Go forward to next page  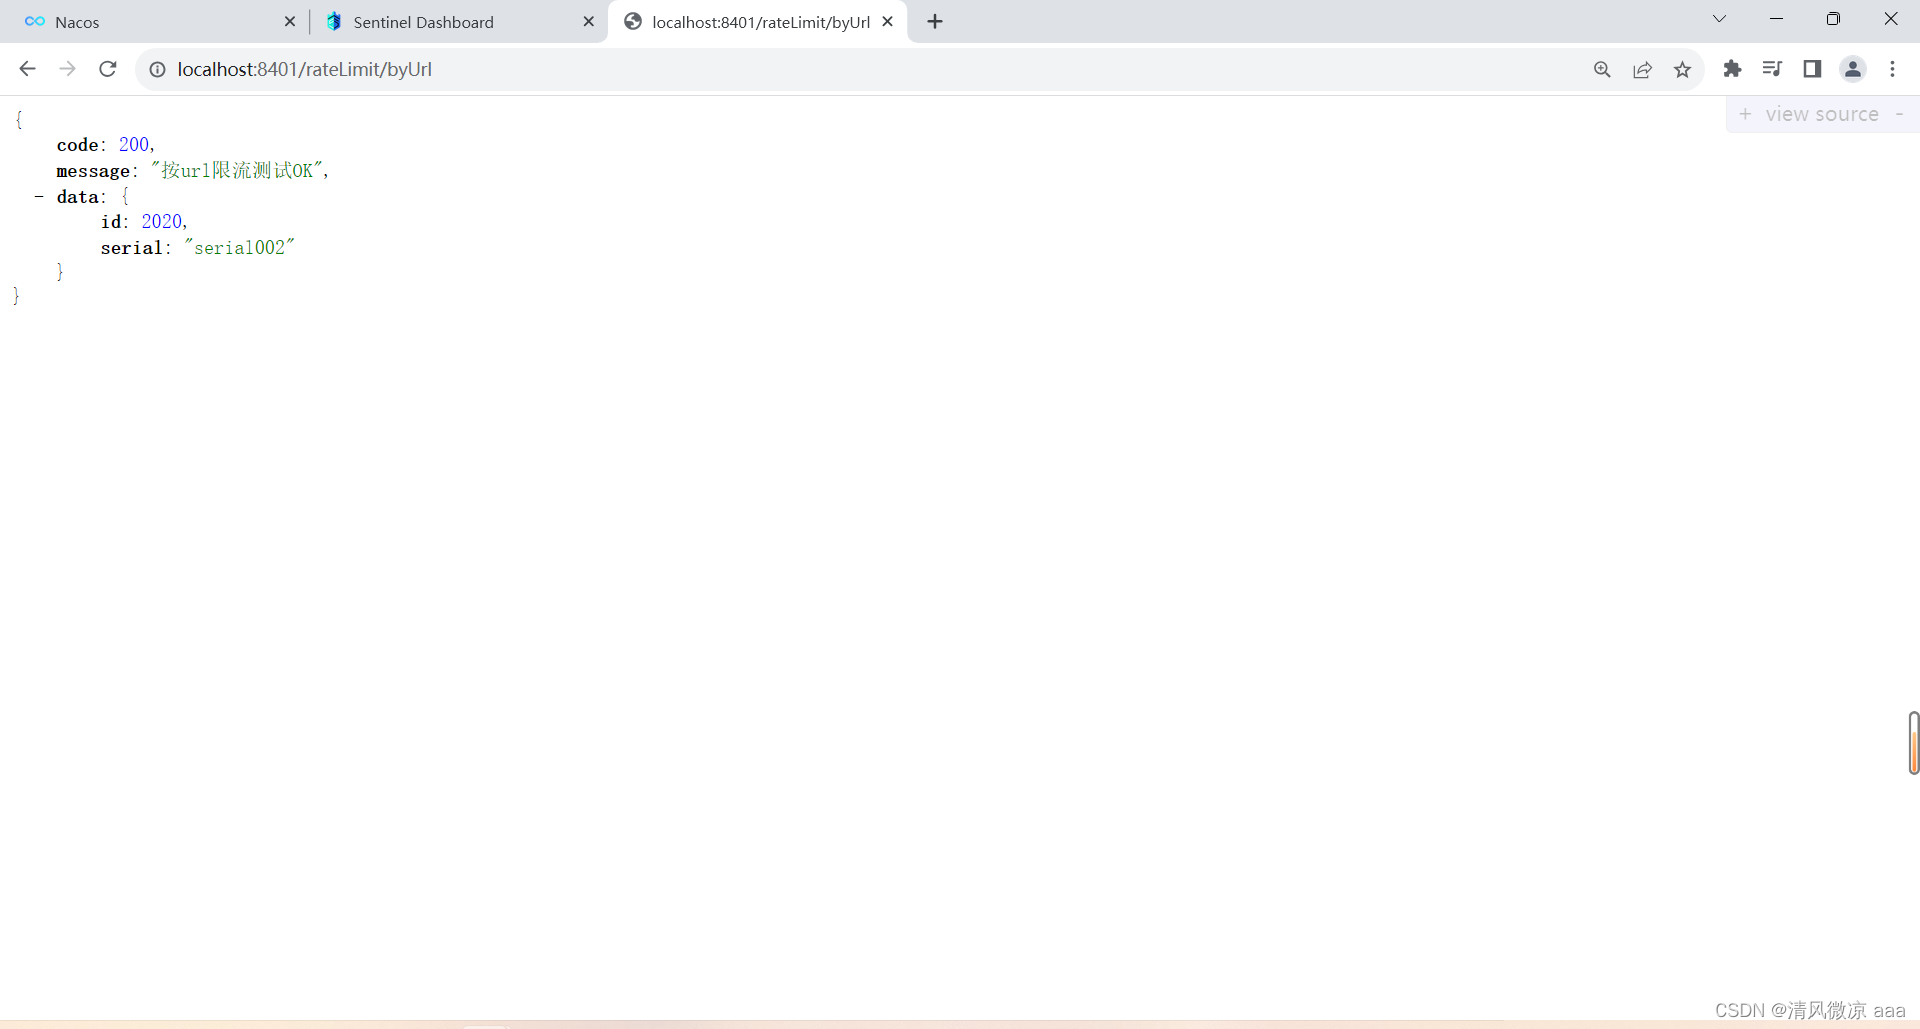pos(67,69)
